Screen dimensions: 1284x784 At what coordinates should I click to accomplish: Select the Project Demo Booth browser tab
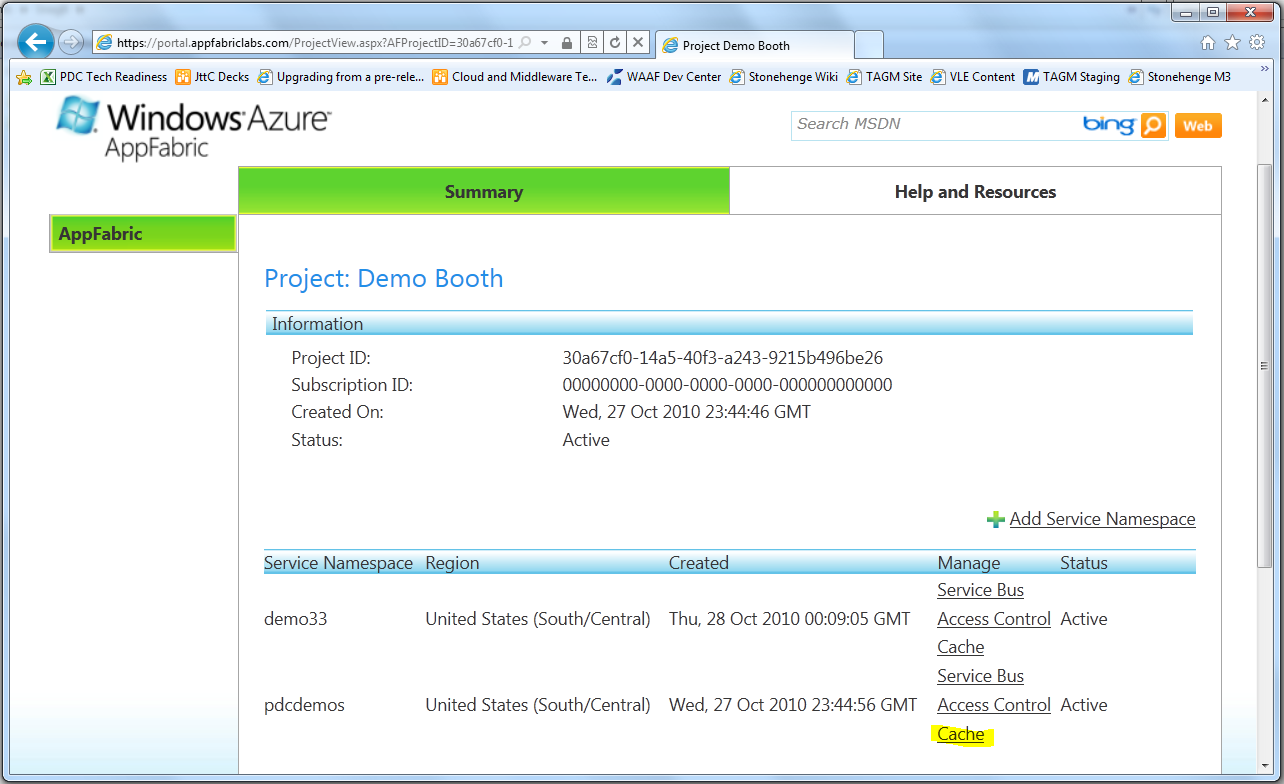(x=754, y=45)
